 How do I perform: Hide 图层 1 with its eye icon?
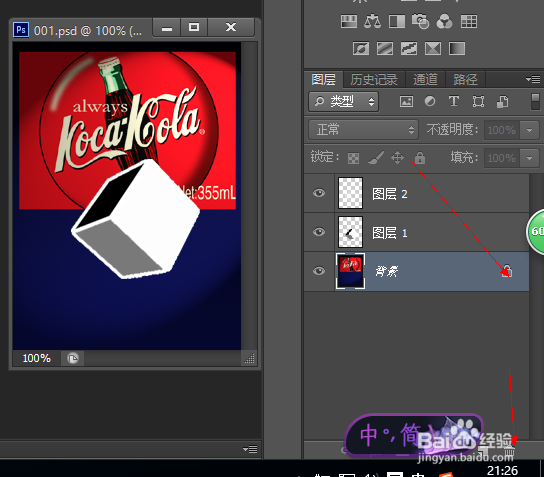[319, 232]
